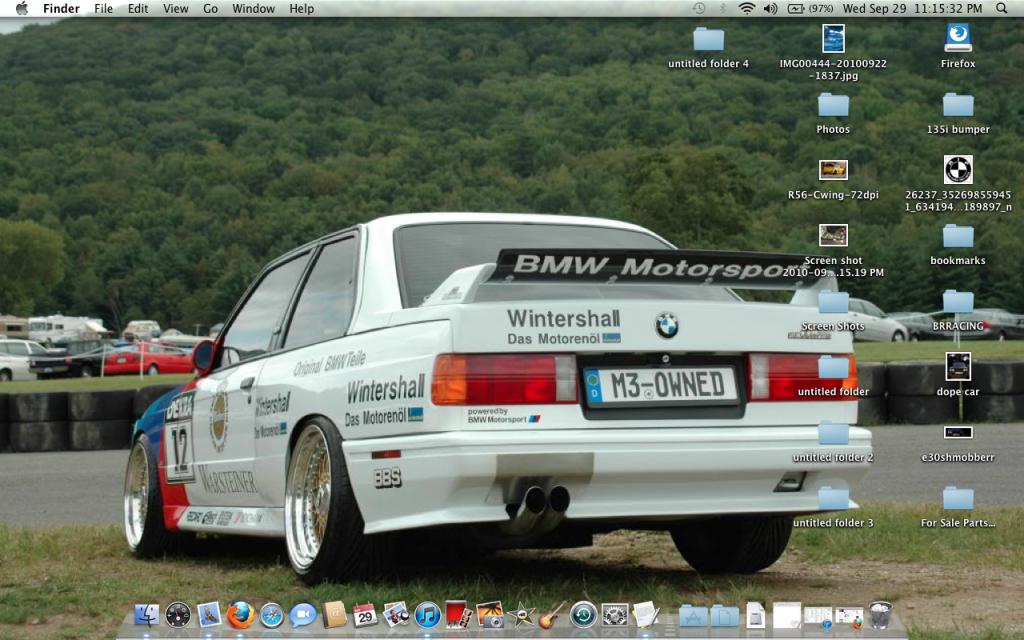Click the Bluetooth menu bar icon
Screen dimensions: 1024x640
(723, 8)
